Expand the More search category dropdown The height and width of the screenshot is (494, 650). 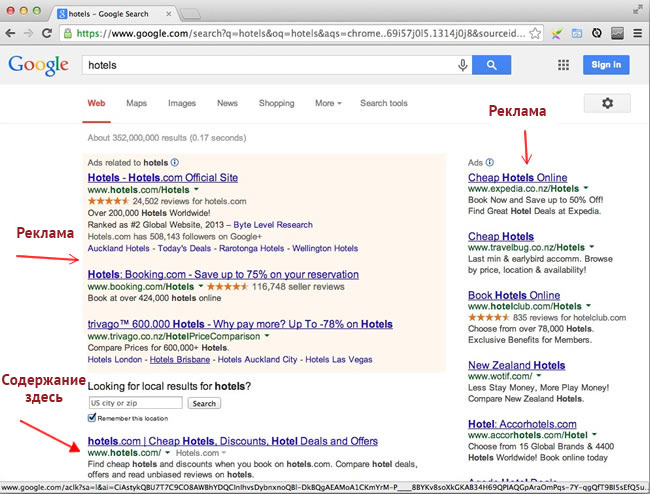(328, 103)
